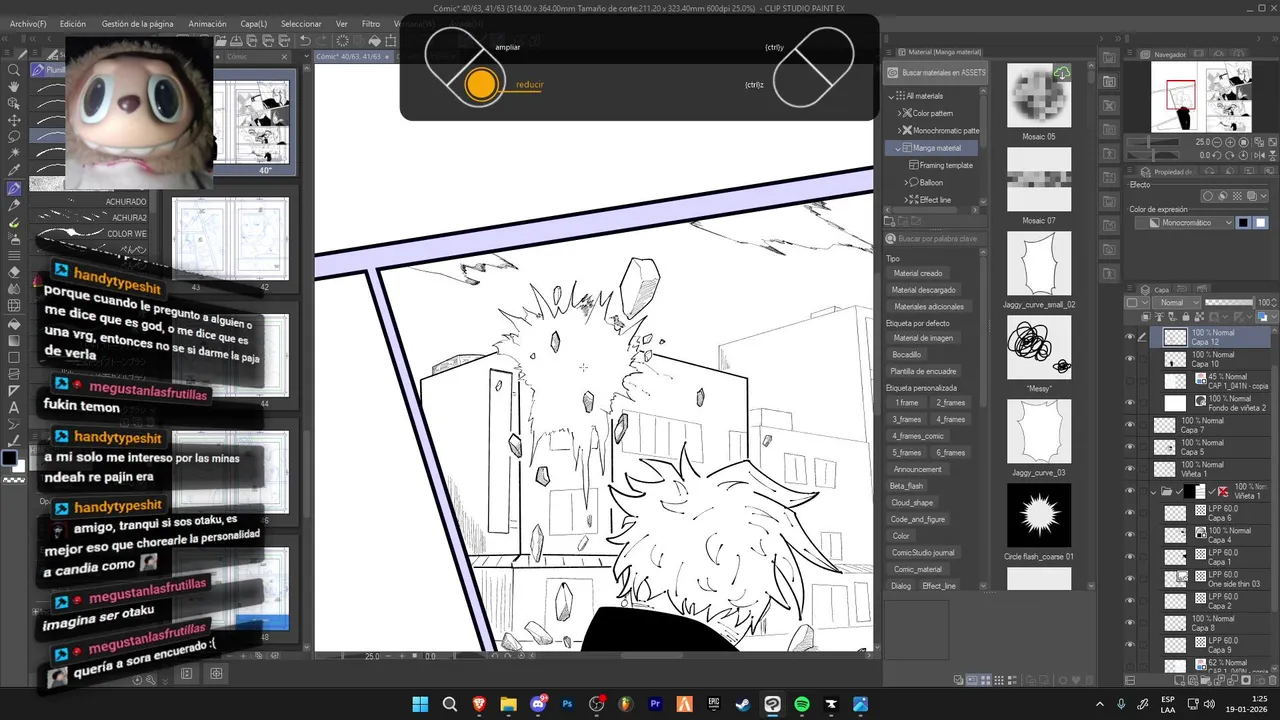Screen dimensions: 1280x720
Task: Select the Eyedropper tool
Action: tap(14, 171)
